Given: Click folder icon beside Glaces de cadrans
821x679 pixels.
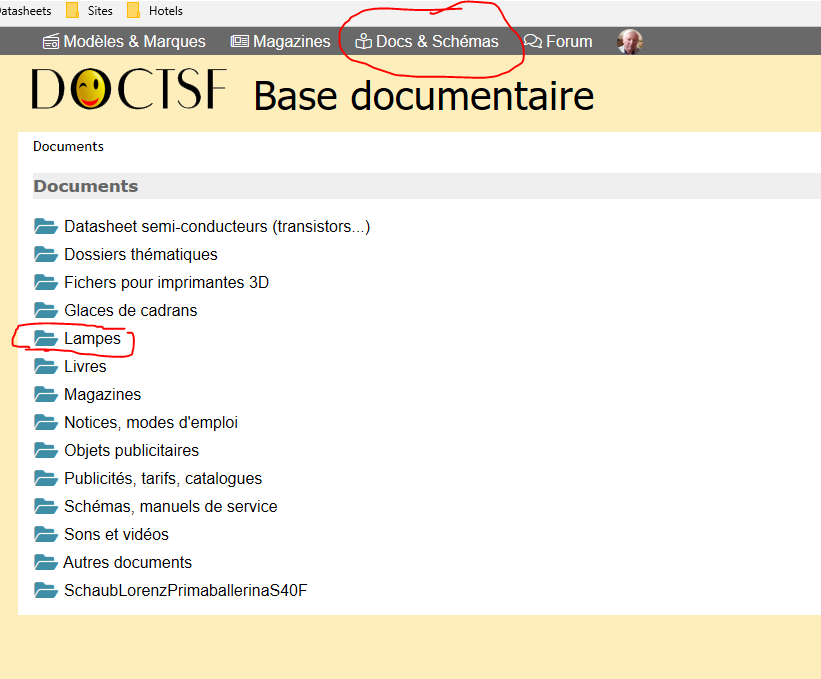Looking at the screenshot, I should (46, 310).
